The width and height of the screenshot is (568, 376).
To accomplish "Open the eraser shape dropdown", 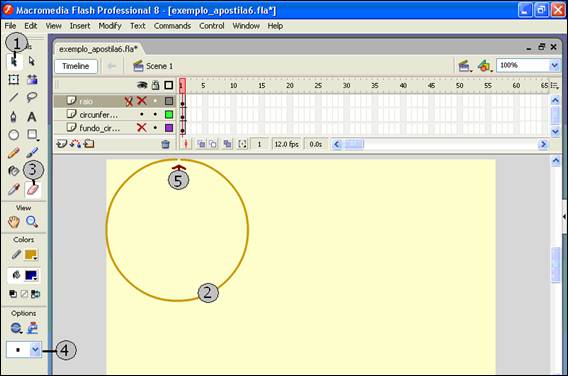I will coord(35,350).
